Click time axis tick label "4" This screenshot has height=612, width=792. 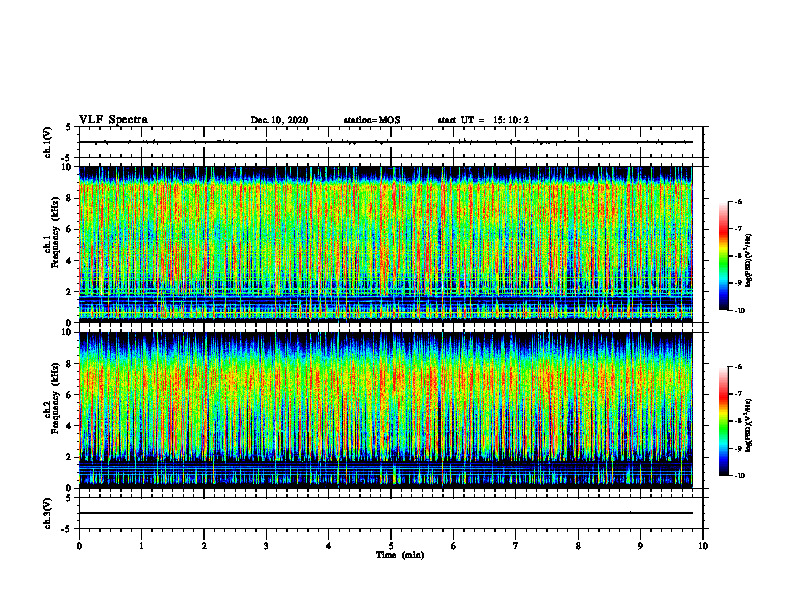tap(329, 546)
